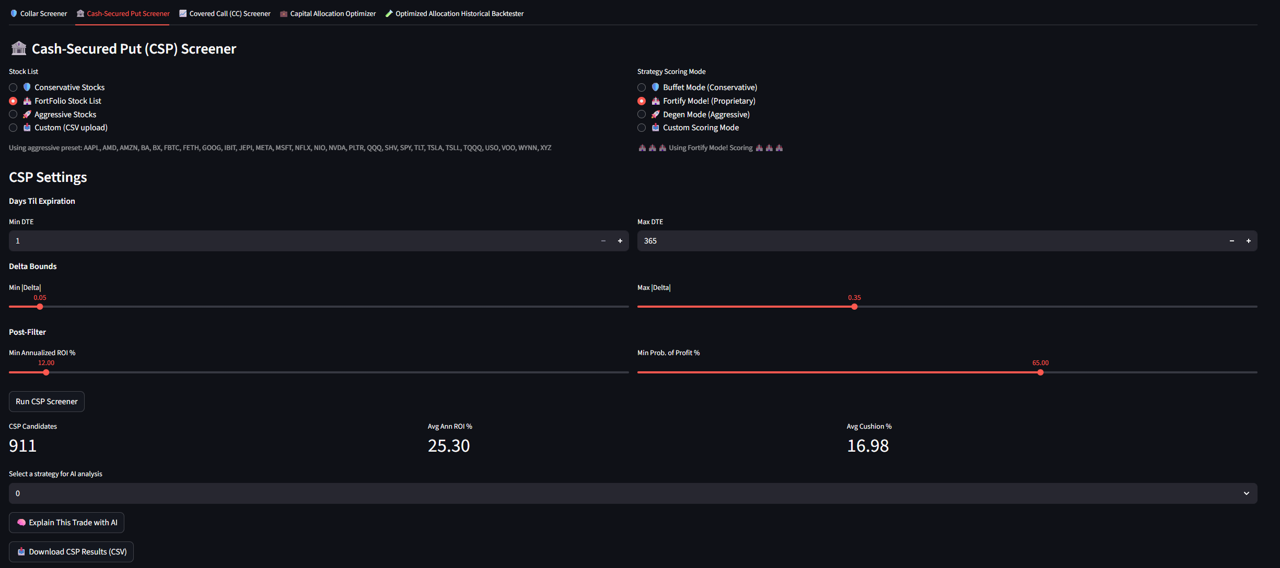The width and height of the screenshot is (1280, 568).
Task: Click the rocket icon beside Aggressive Stocks
Action: (27, 115)
